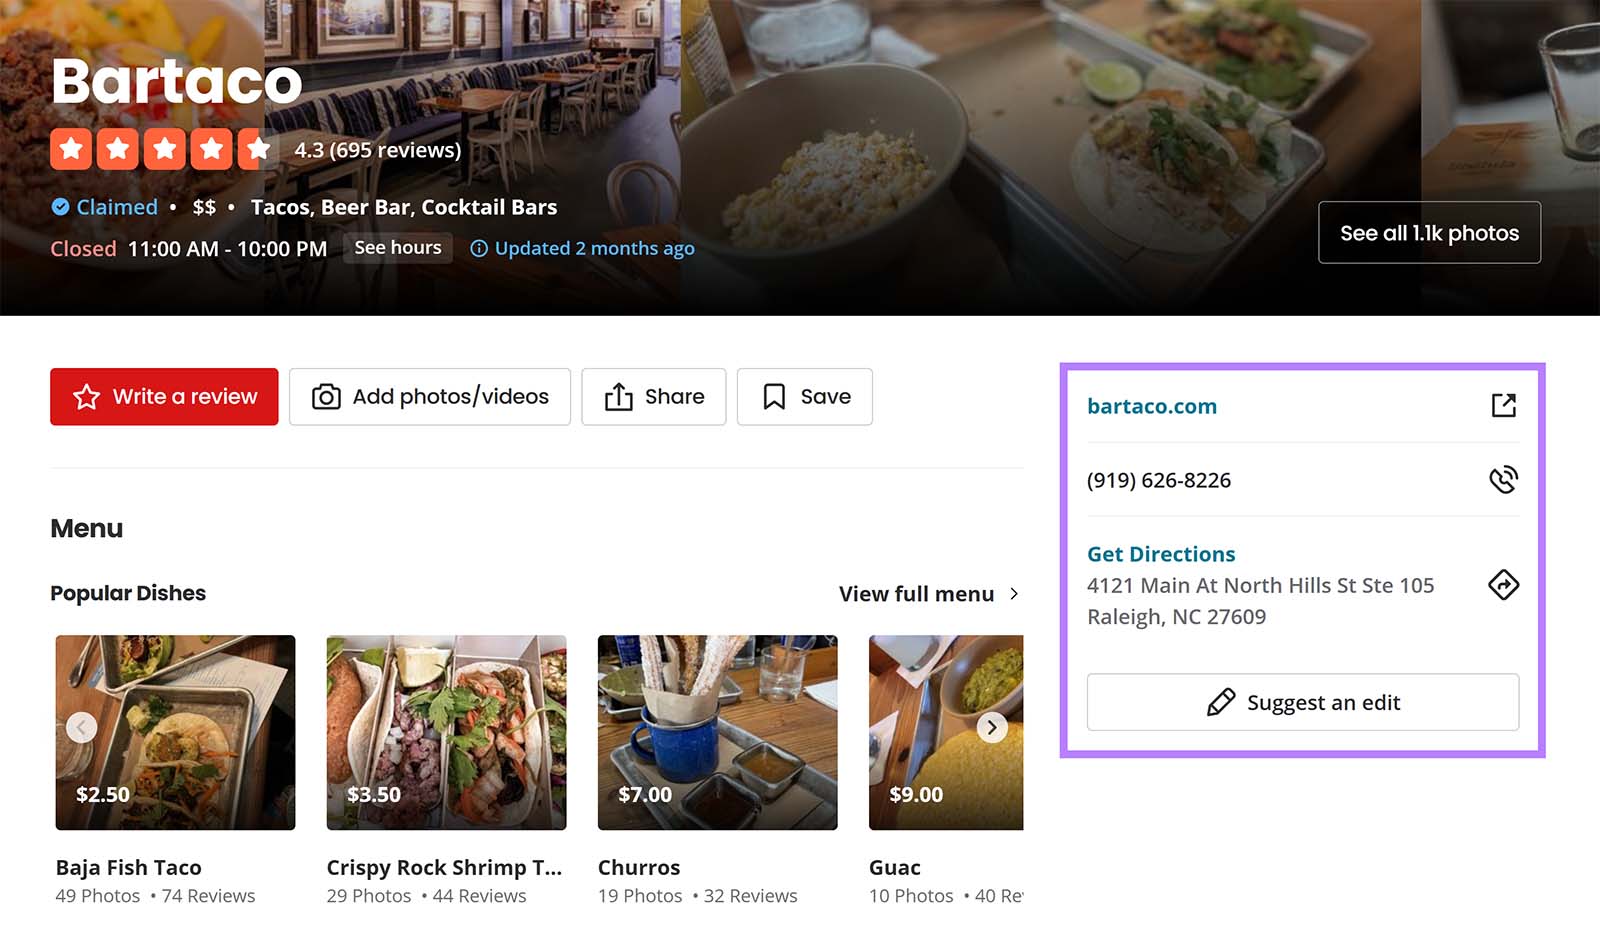Select the Crispy Rock Shrimp dish name
The height and width of the screenshot is (943, 1600).
[445, 867]
